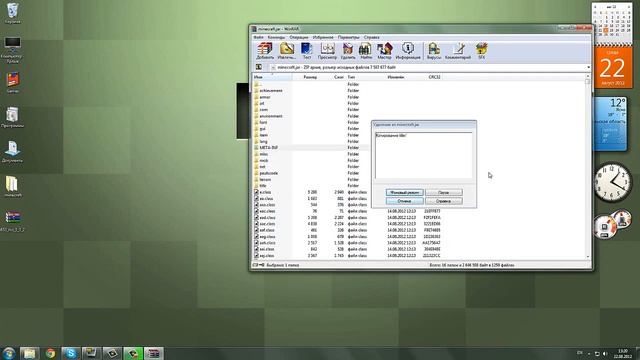Image resolution: width=640 pixels, height=360 pixels.
Task: Open the Комментарий (Comment) tool
Action: (x=458, y=51)
